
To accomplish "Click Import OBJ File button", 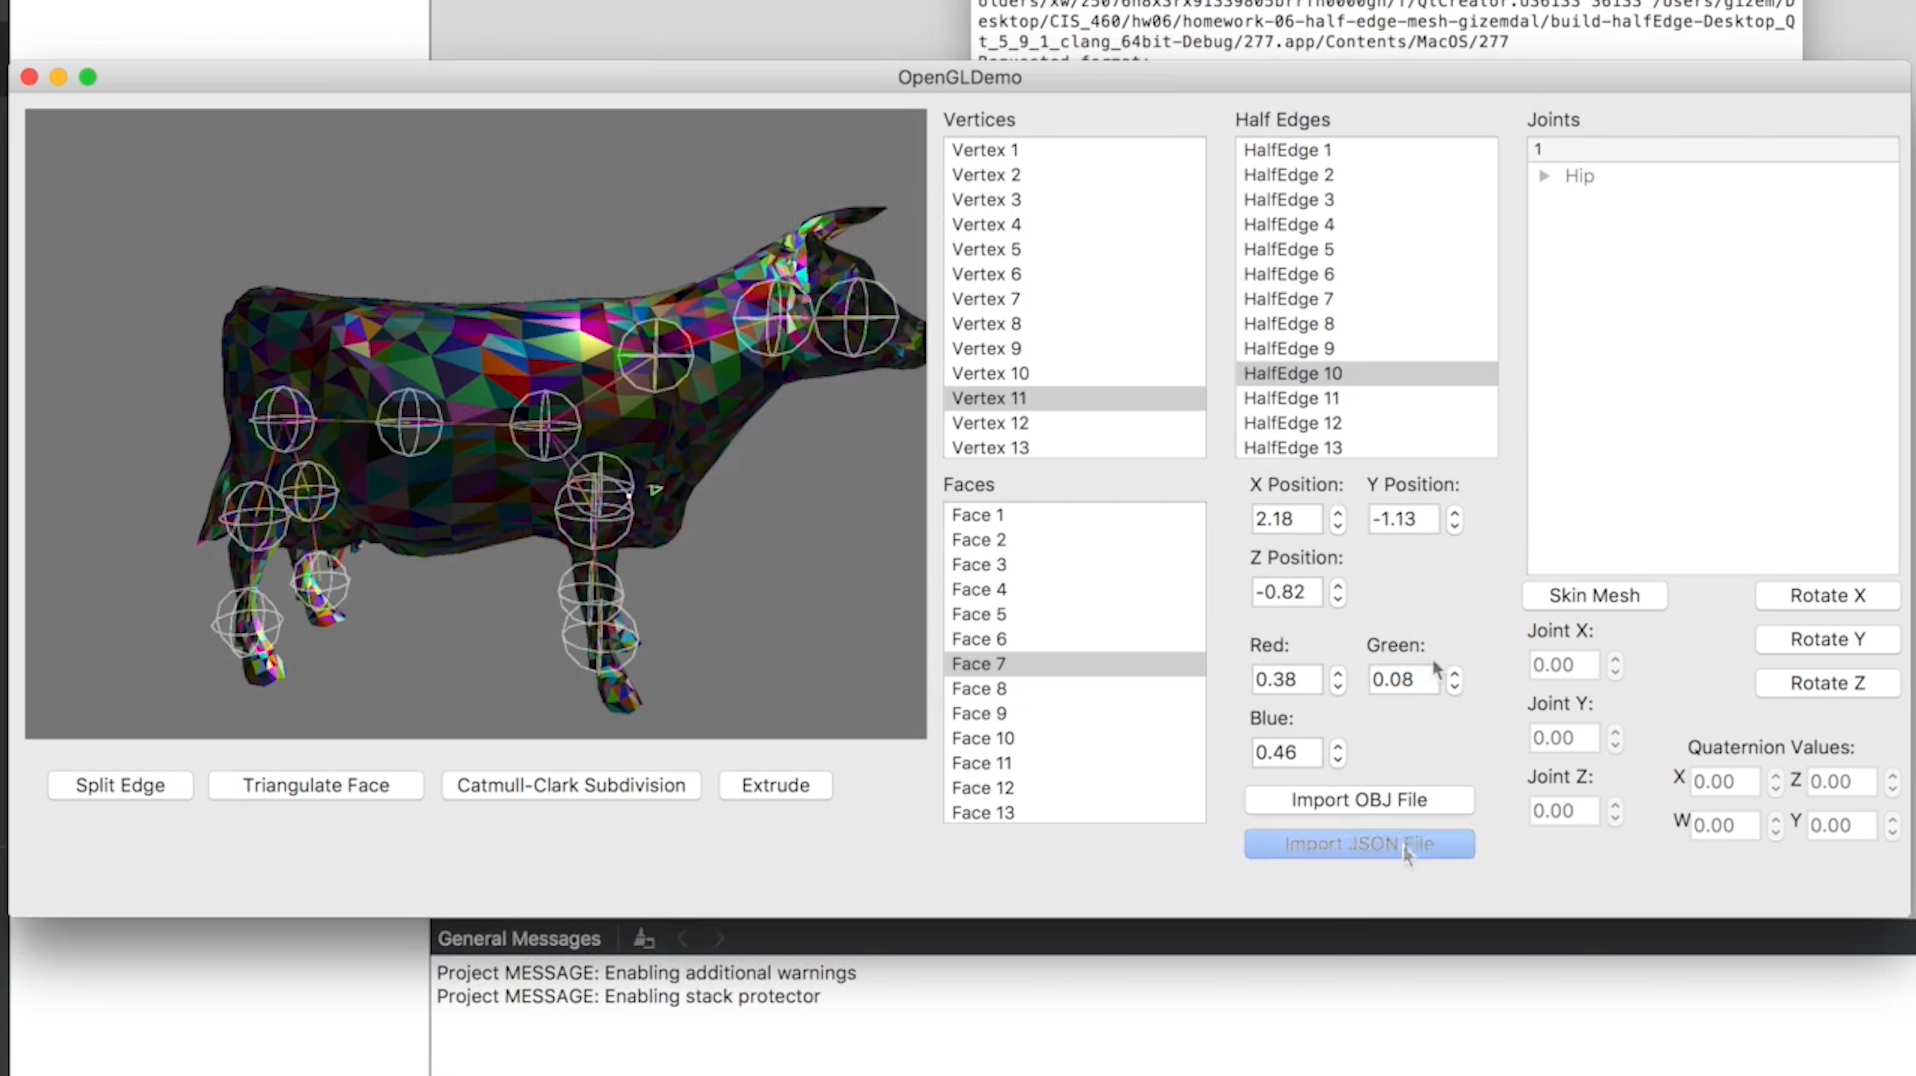I will [1359, 799].
